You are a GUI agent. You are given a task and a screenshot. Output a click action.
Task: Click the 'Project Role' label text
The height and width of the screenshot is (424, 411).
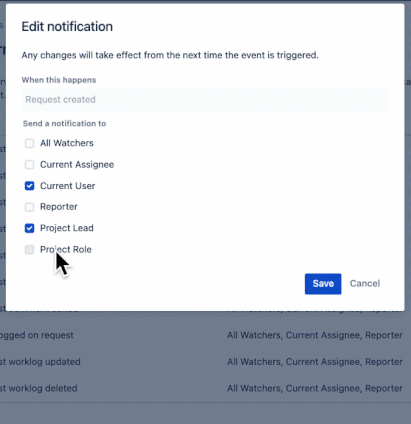66,249
